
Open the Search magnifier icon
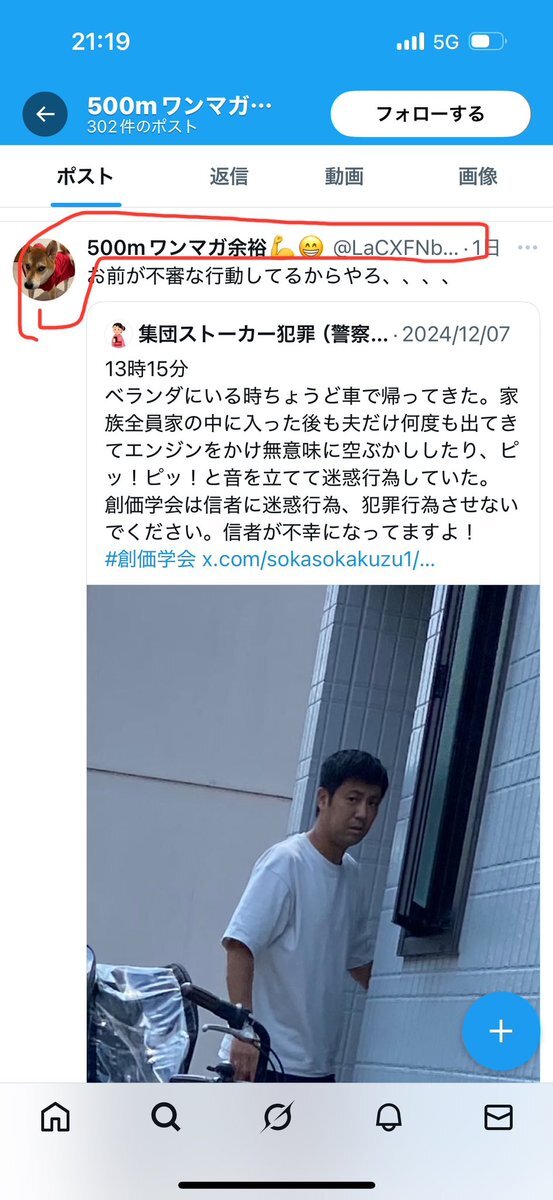[166, 1117]
